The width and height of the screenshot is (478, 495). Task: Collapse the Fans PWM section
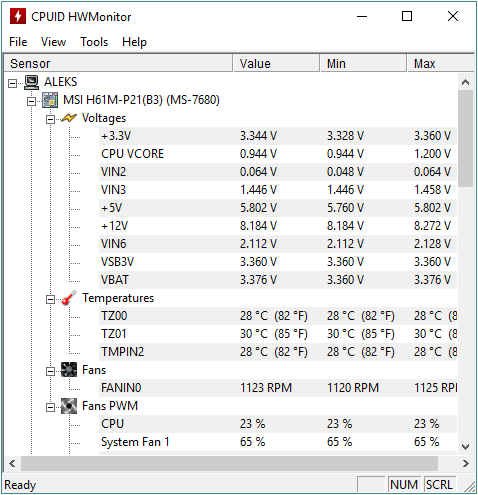pyautogui.click(x=50, y=407)
